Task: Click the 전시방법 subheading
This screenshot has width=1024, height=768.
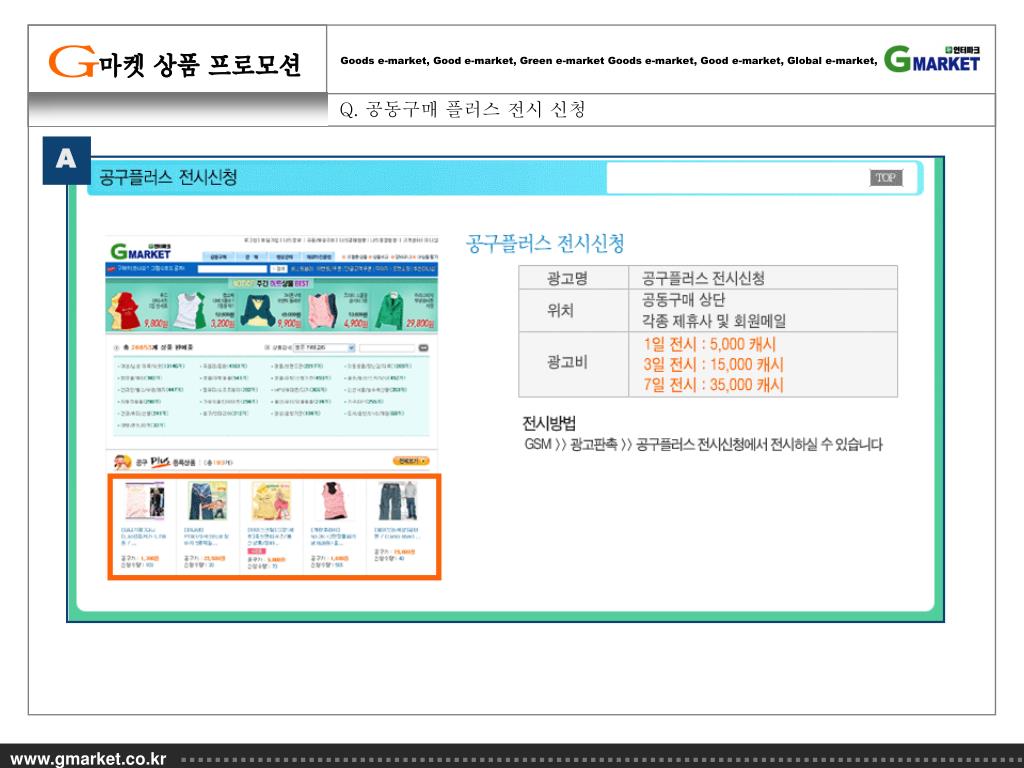Action: point(549,423)
